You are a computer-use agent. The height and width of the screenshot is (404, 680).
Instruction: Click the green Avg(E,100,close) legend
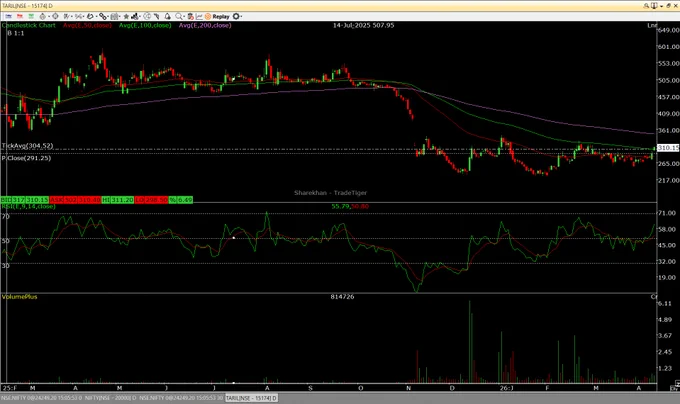coord(145,25)
